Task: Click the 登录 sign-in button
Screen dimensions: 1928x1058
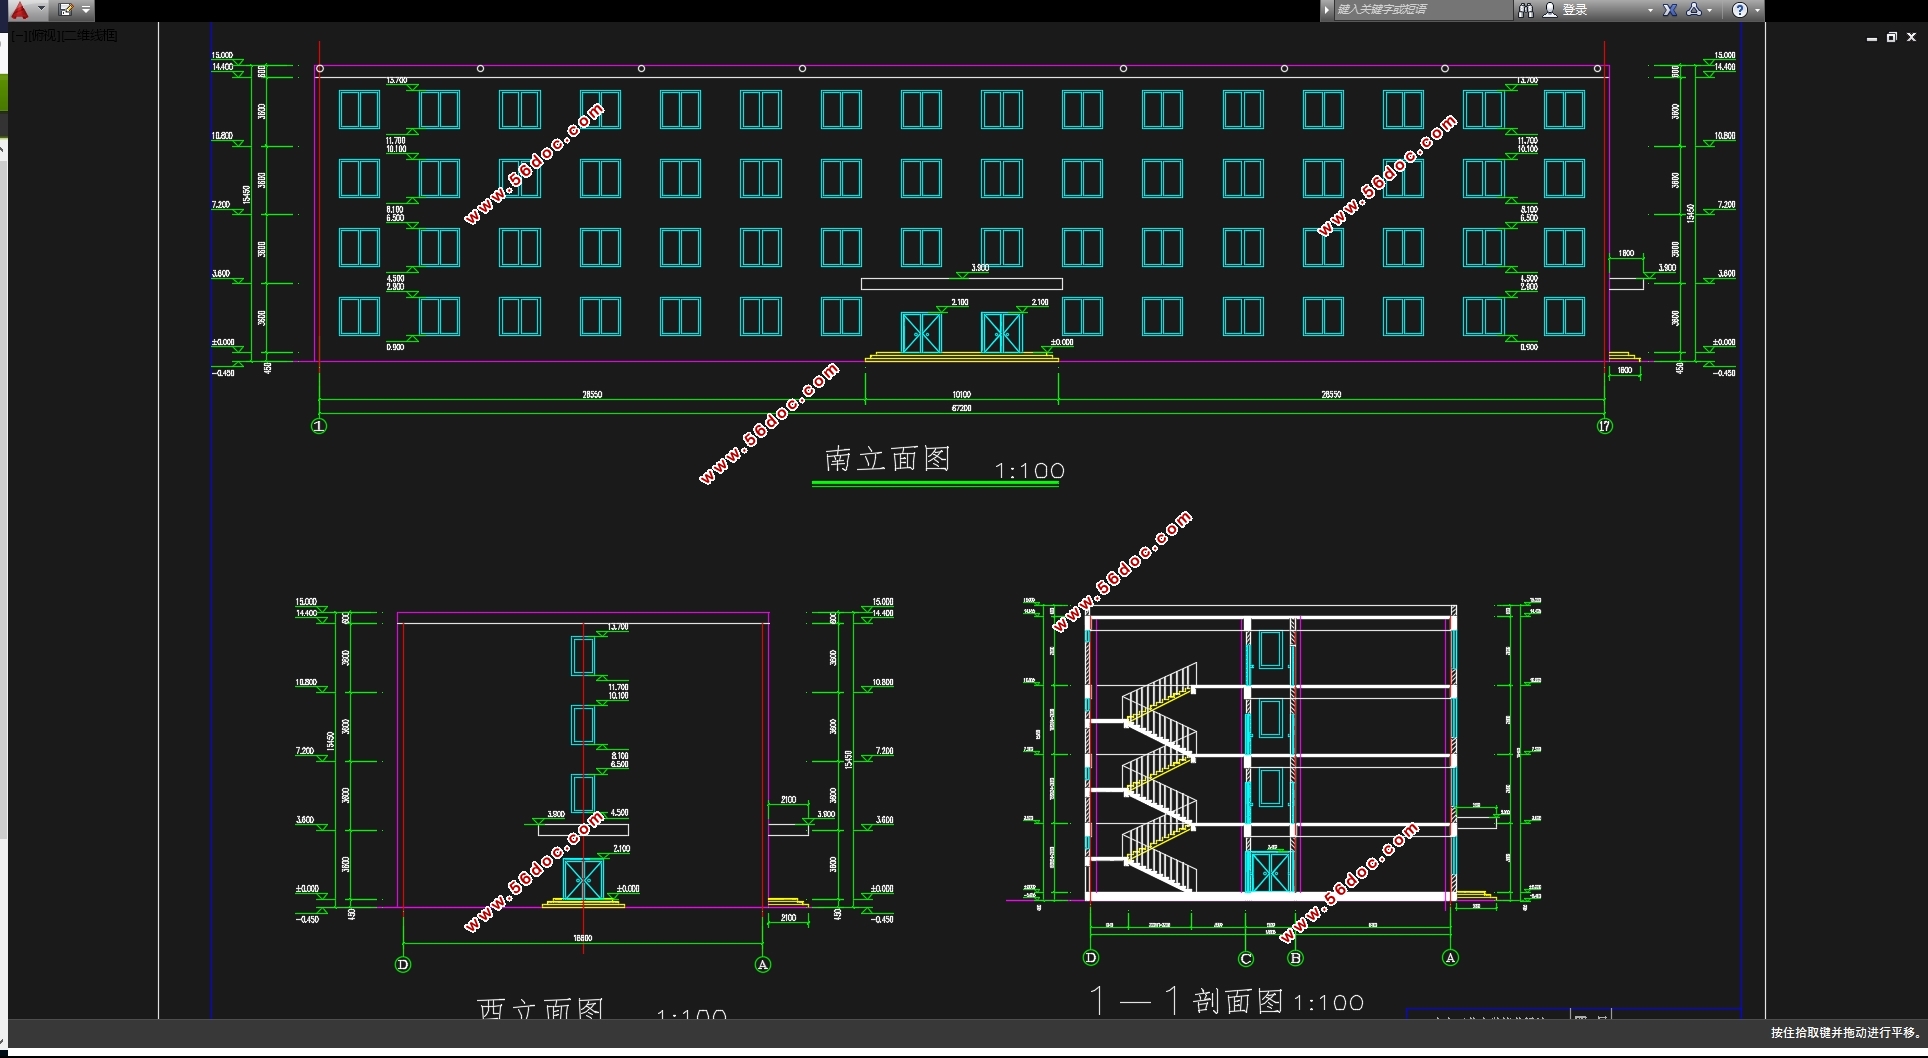Action: (x=1574, y=10)
